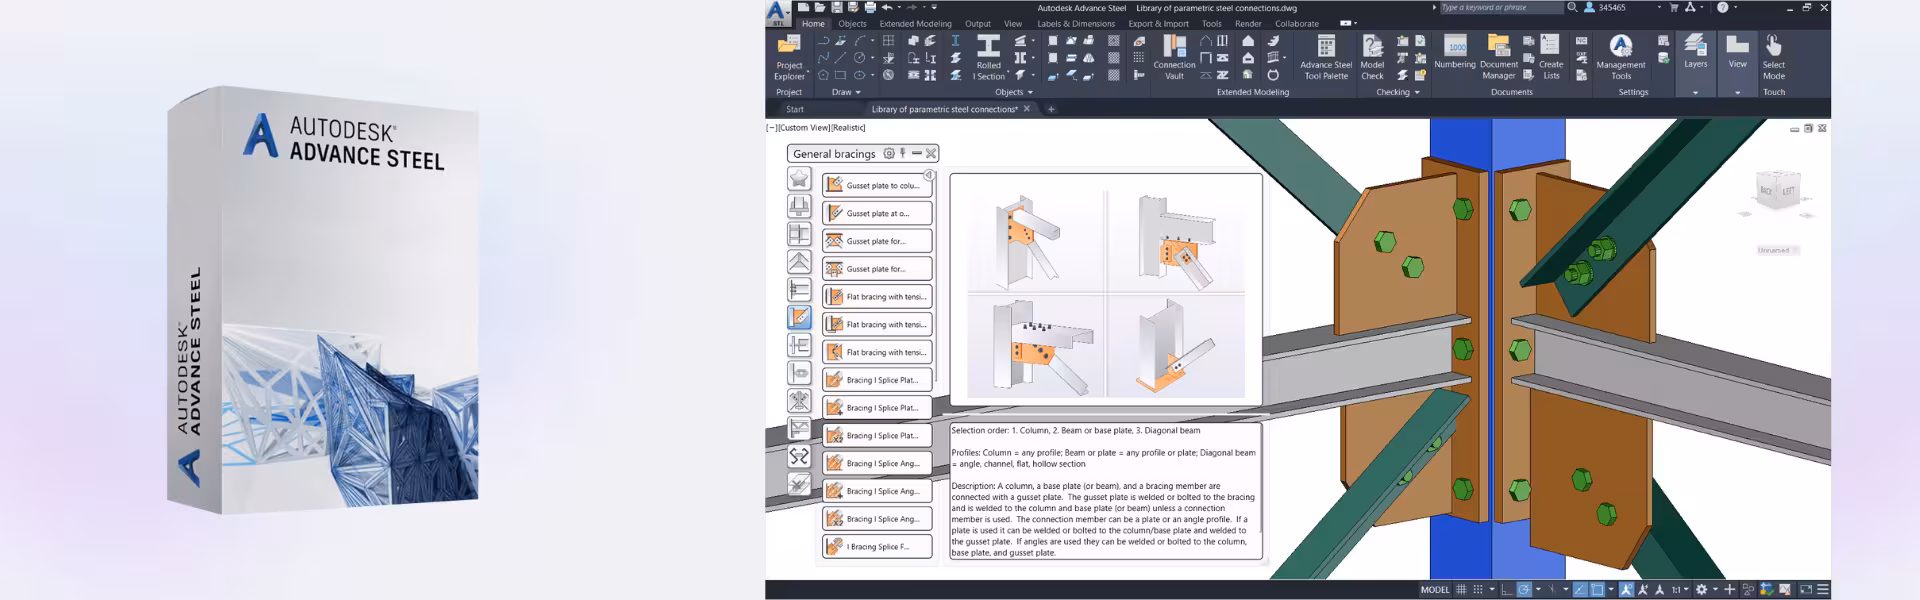1920x600 pixels.
Task: Open the Export & Import ribbon tab
Action: (1158, 24)
